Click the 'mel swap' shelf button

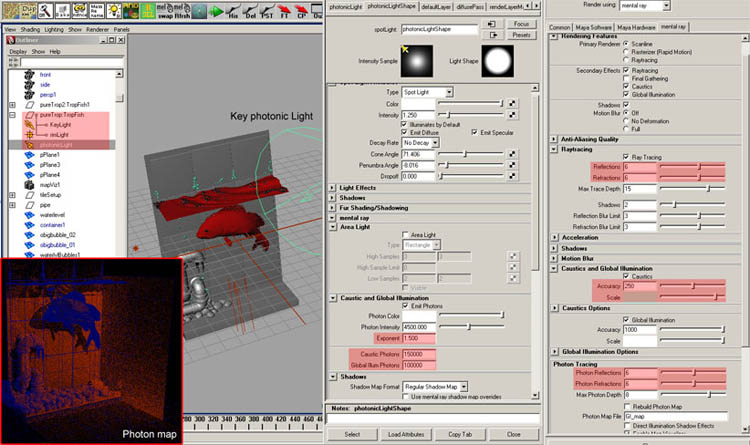click(x=165, y=11)
